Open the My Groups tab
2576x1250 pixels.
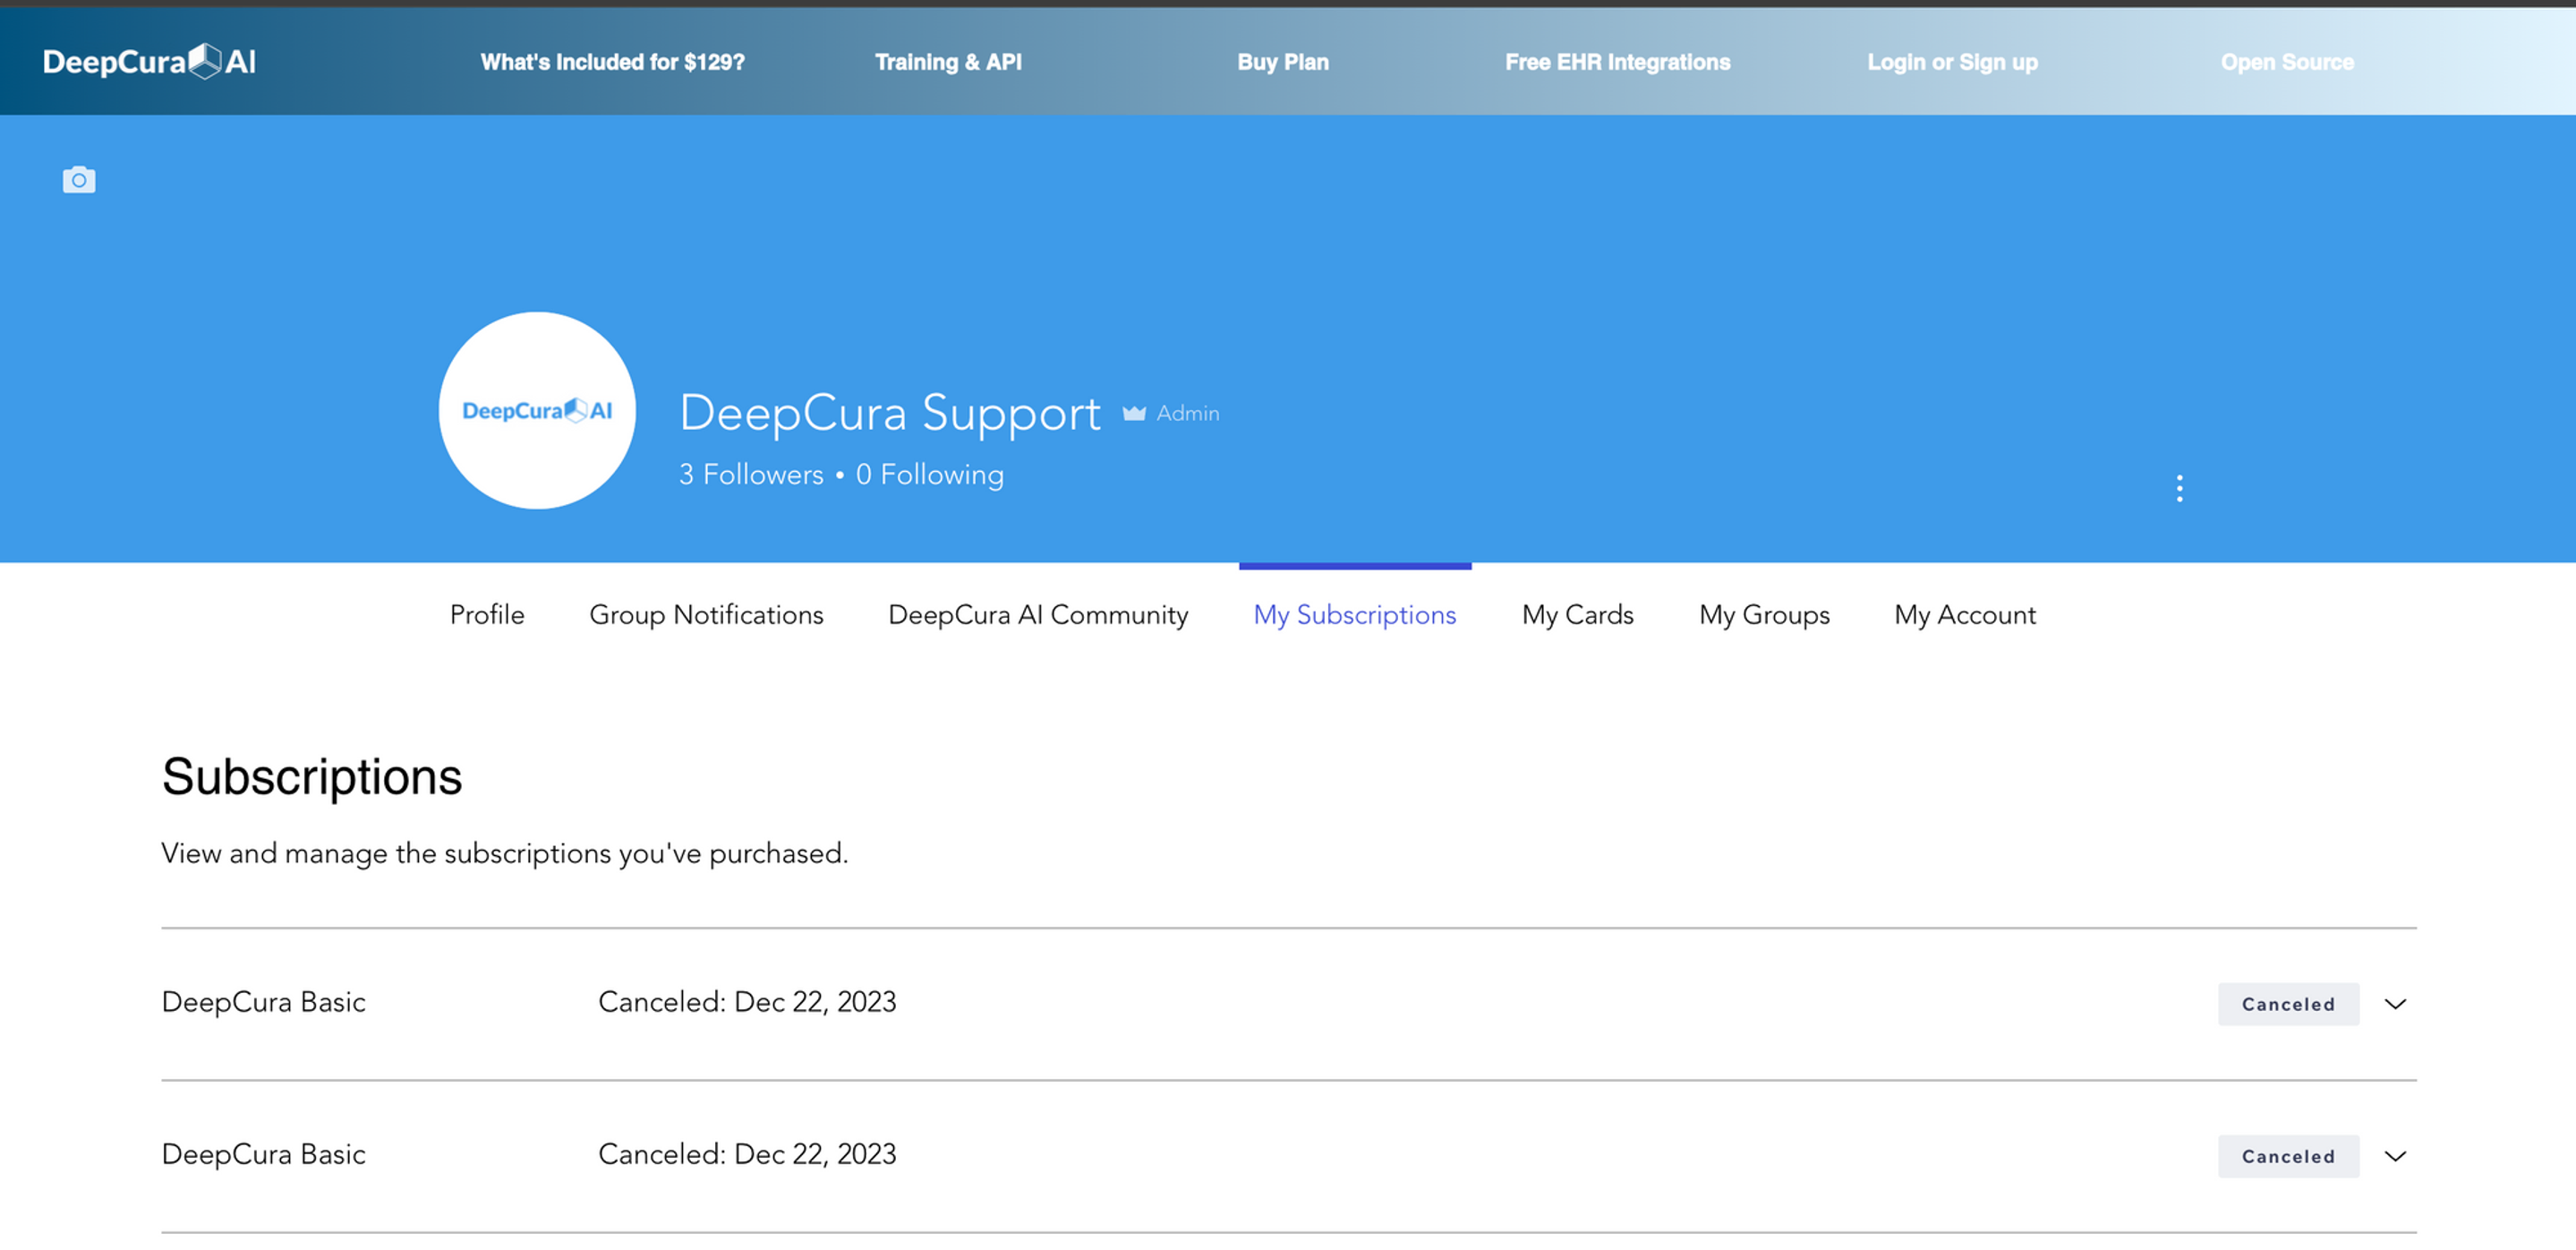pyautogui.click(x=1764, y=615)
